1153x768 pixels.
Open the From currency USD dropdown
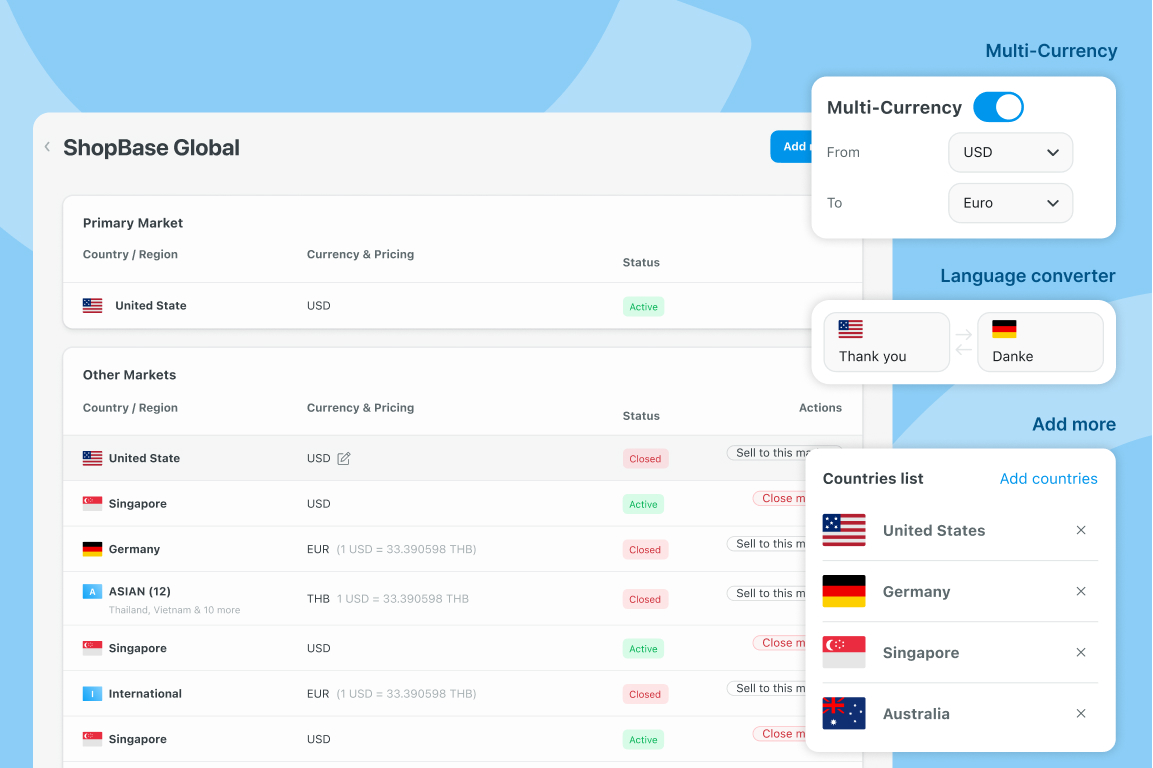(x=1010, y=153)
